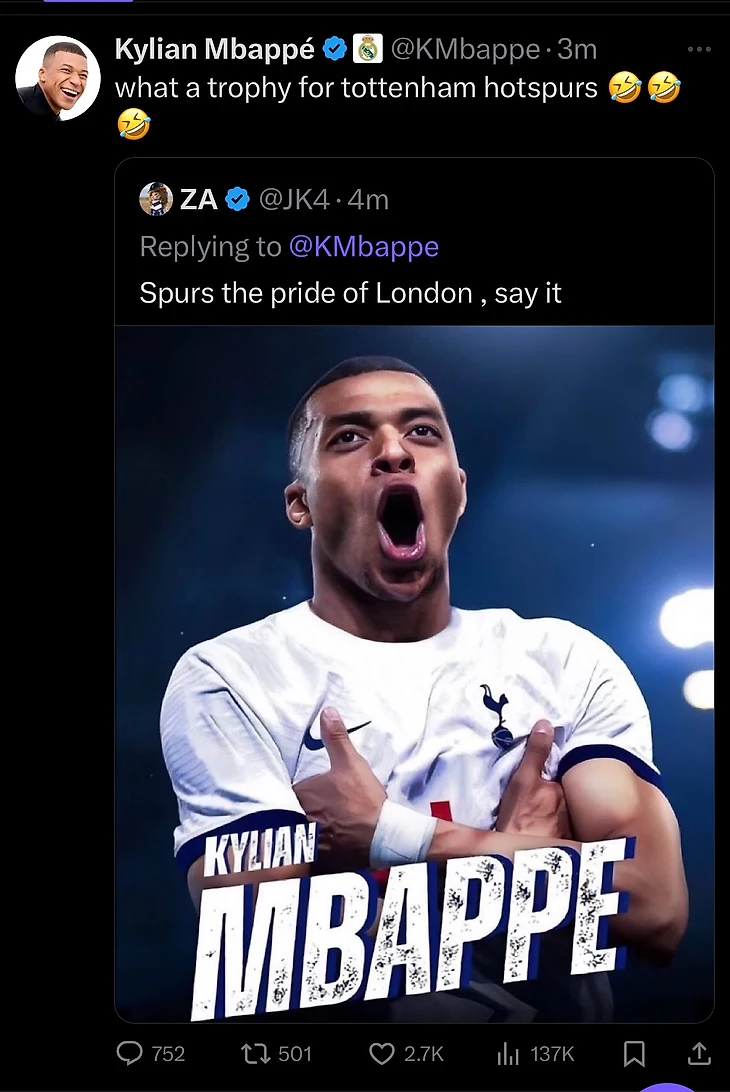Viewport: 730px width, 1092px height.
Task: Open view analytics showing 137K
Action: (x=510, y=1053)
